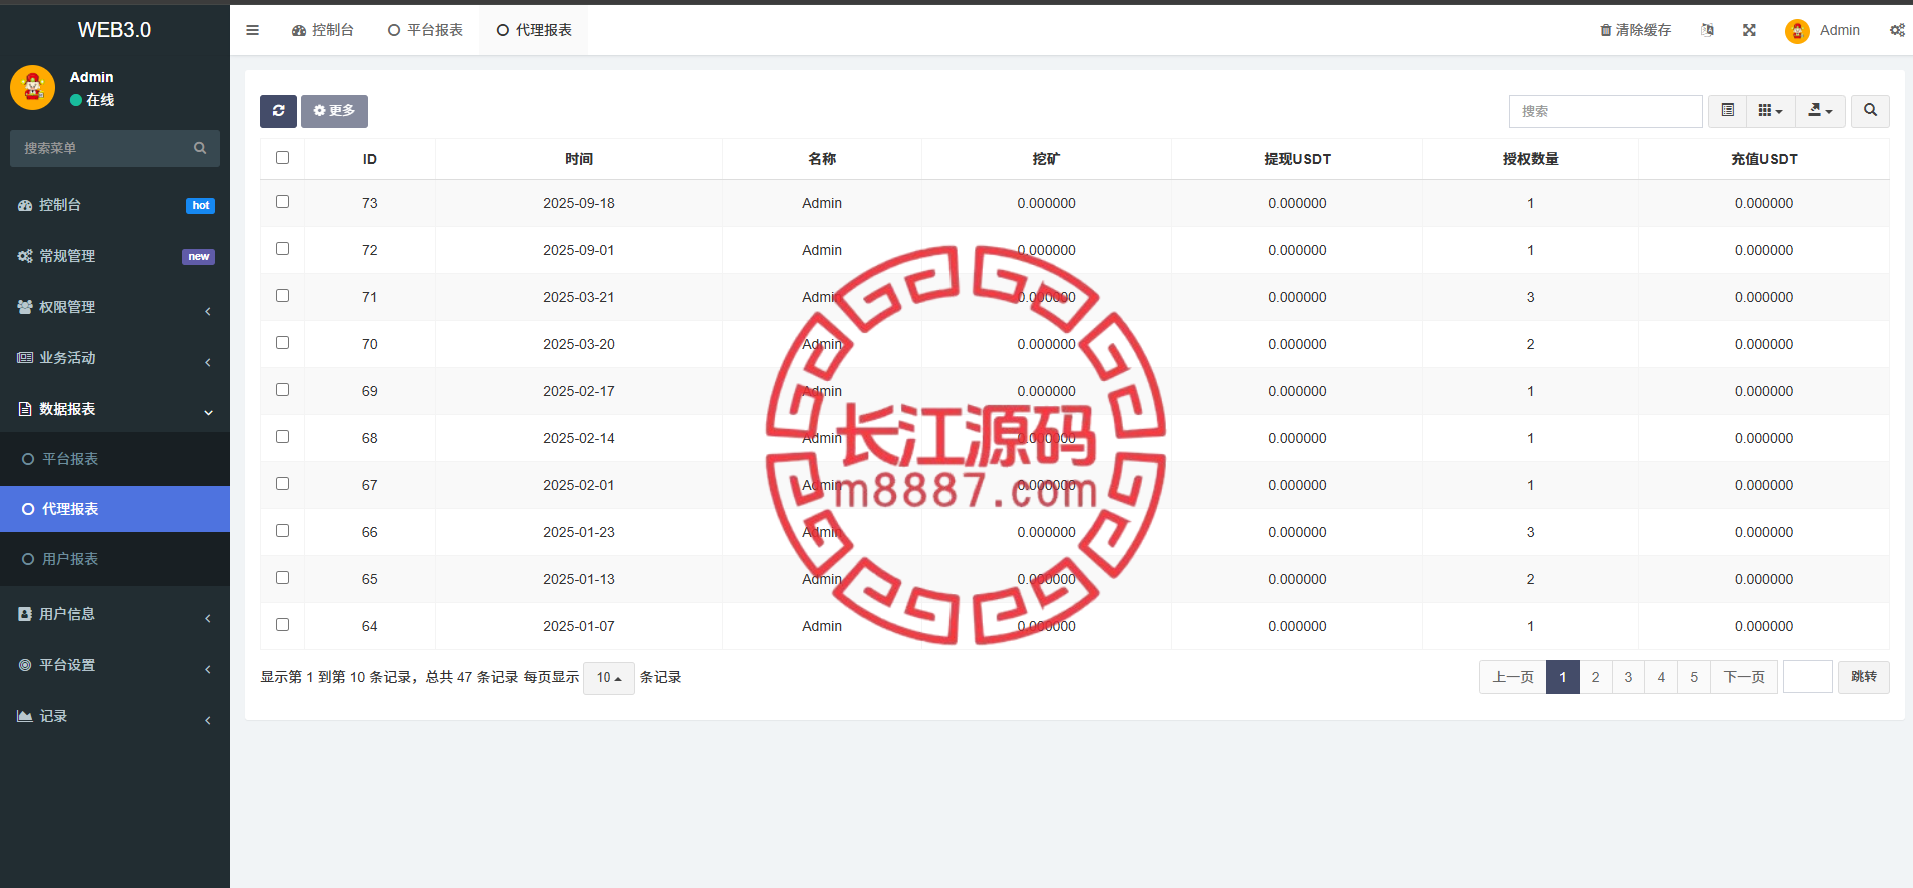The image size is (1913, 888).
Task: Check the row with ID 69
Action: tap(282, 390)
